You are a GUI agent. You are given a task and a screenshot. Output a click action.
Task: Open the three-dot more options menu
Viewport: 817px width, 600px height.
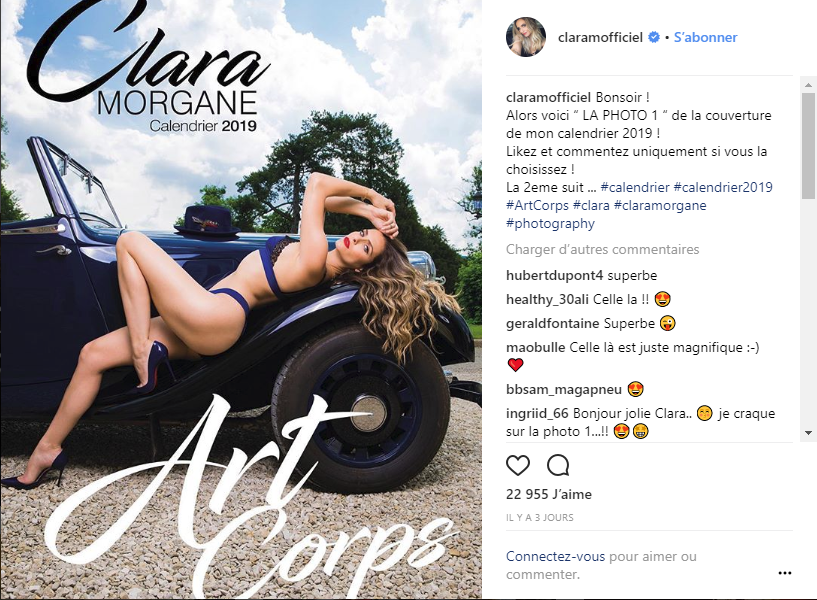(x=785, y=573)
